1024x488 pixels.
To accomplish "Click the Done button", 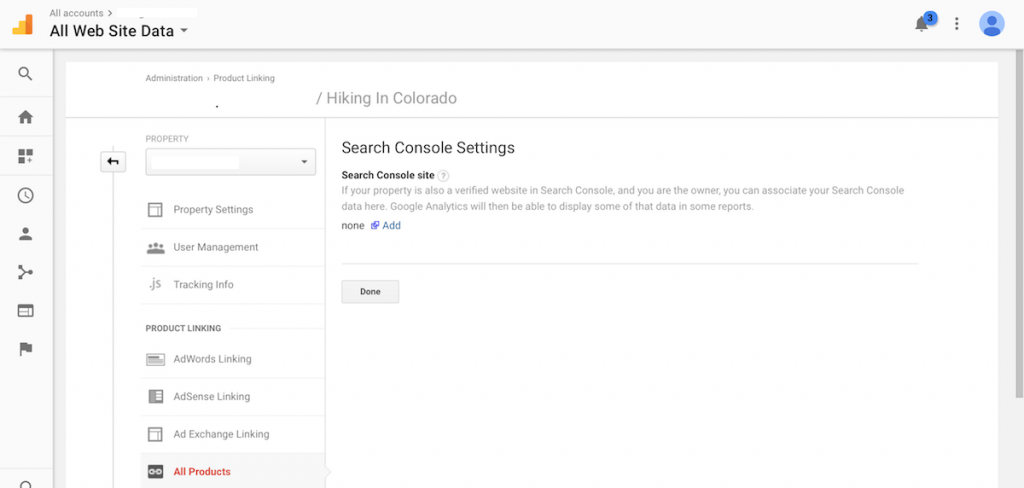I will pos(370,292).
